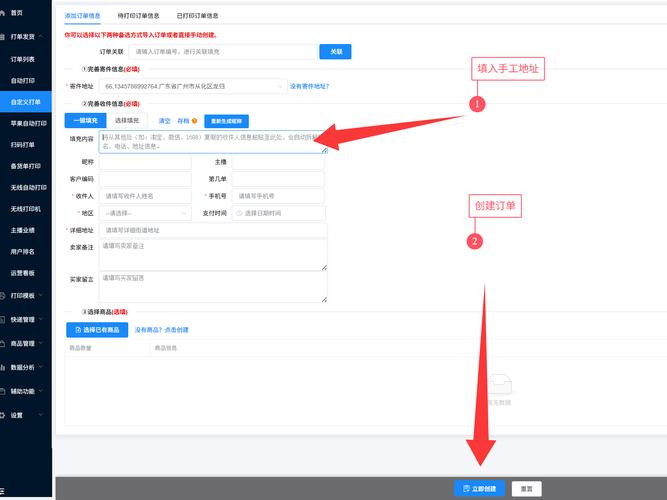Open the 地区 region dropdown
Screen dimensions: 667x500
pos(145,213)
